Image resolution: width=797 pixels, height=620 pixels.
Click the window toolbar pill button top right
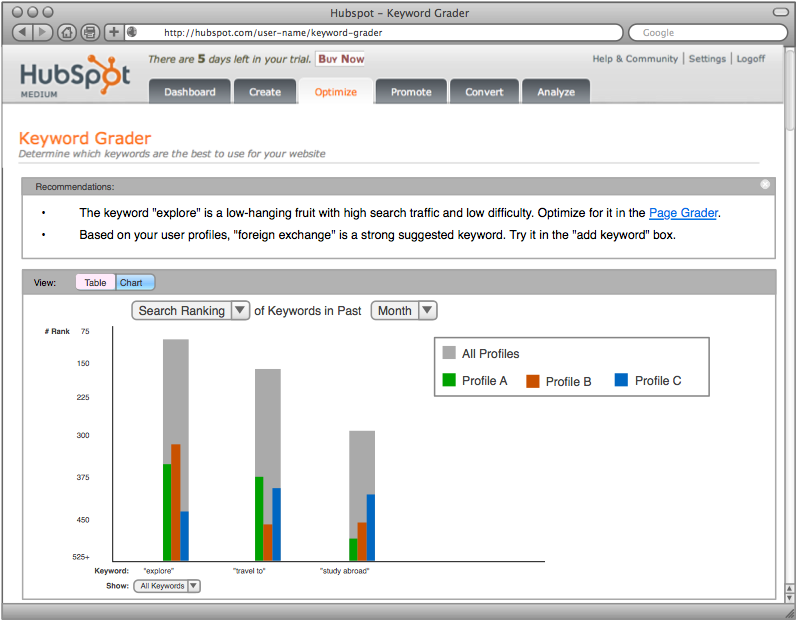pos(781,12)
